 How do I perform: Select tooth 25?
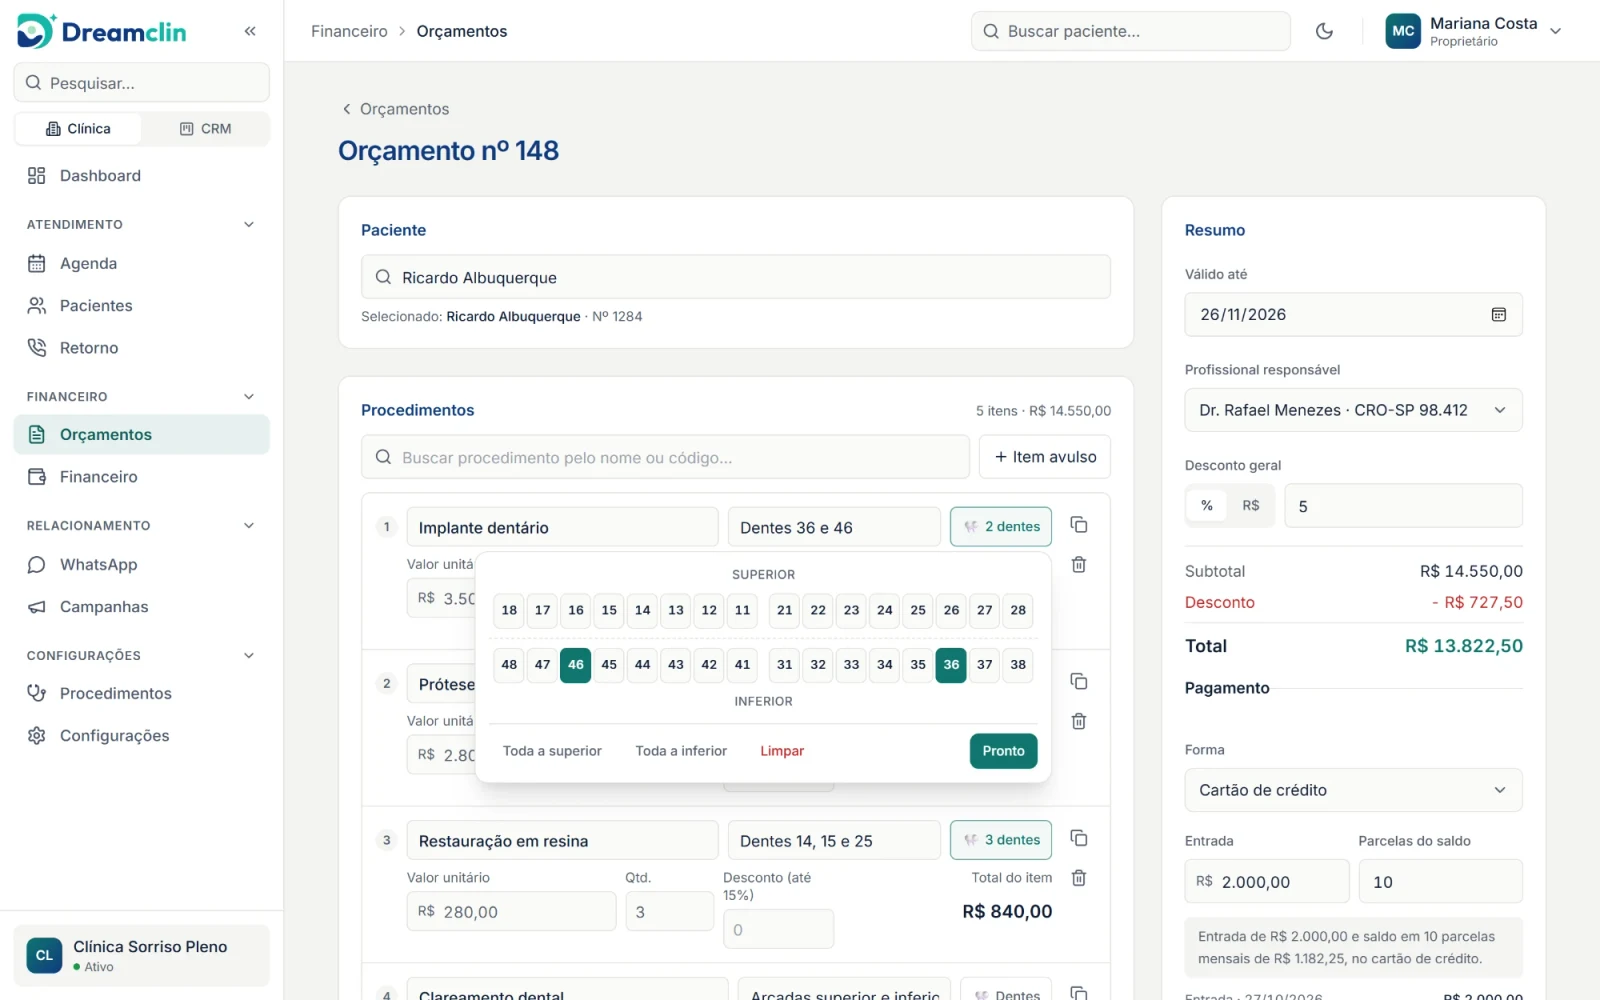coord(918,610)
